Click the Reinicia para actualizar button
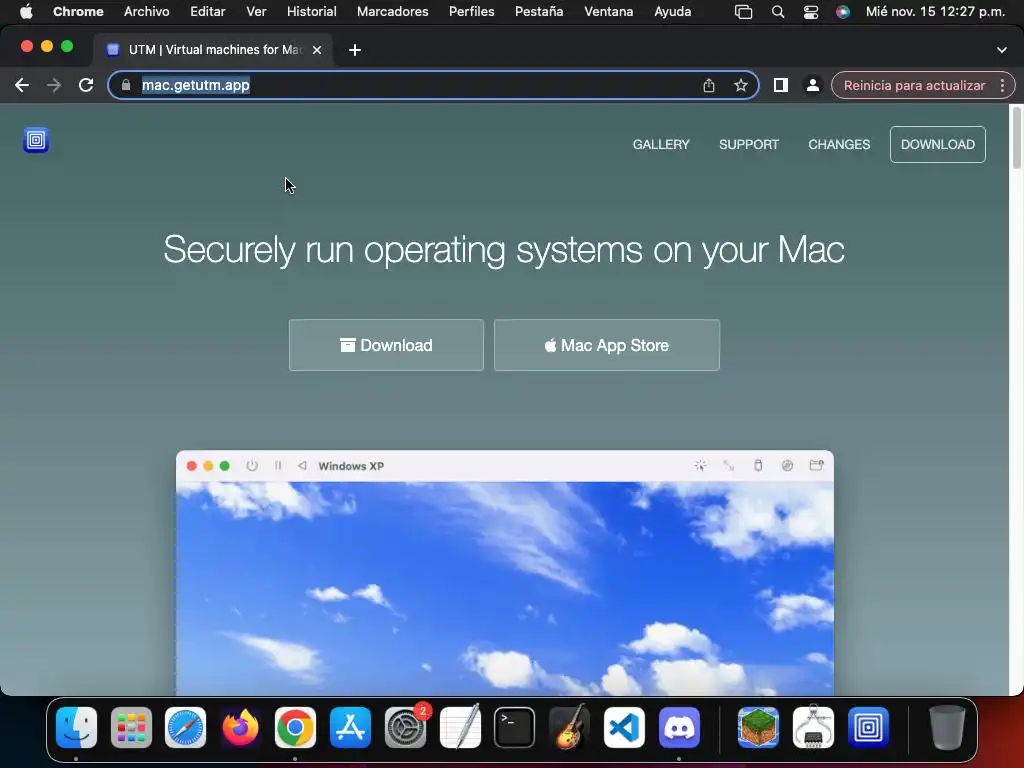 (914, 85)
